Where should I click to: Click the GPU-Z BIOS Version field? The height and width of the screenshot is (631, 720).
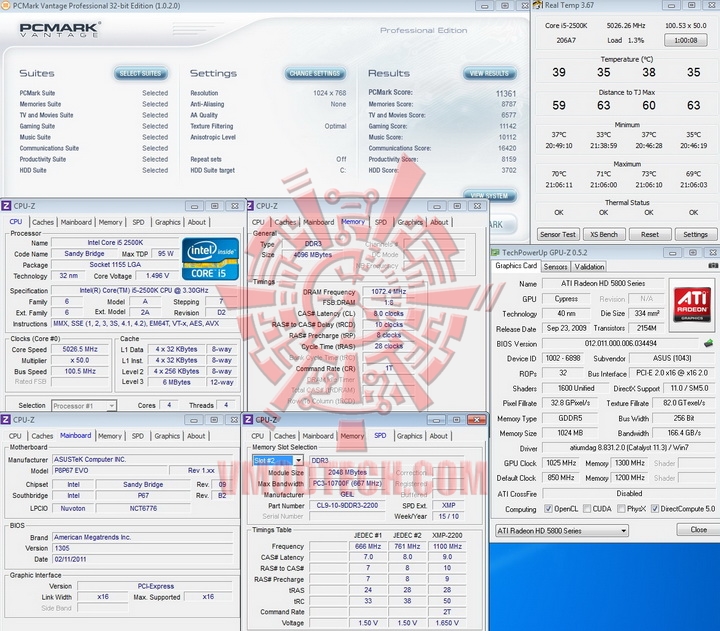[620, 343]
